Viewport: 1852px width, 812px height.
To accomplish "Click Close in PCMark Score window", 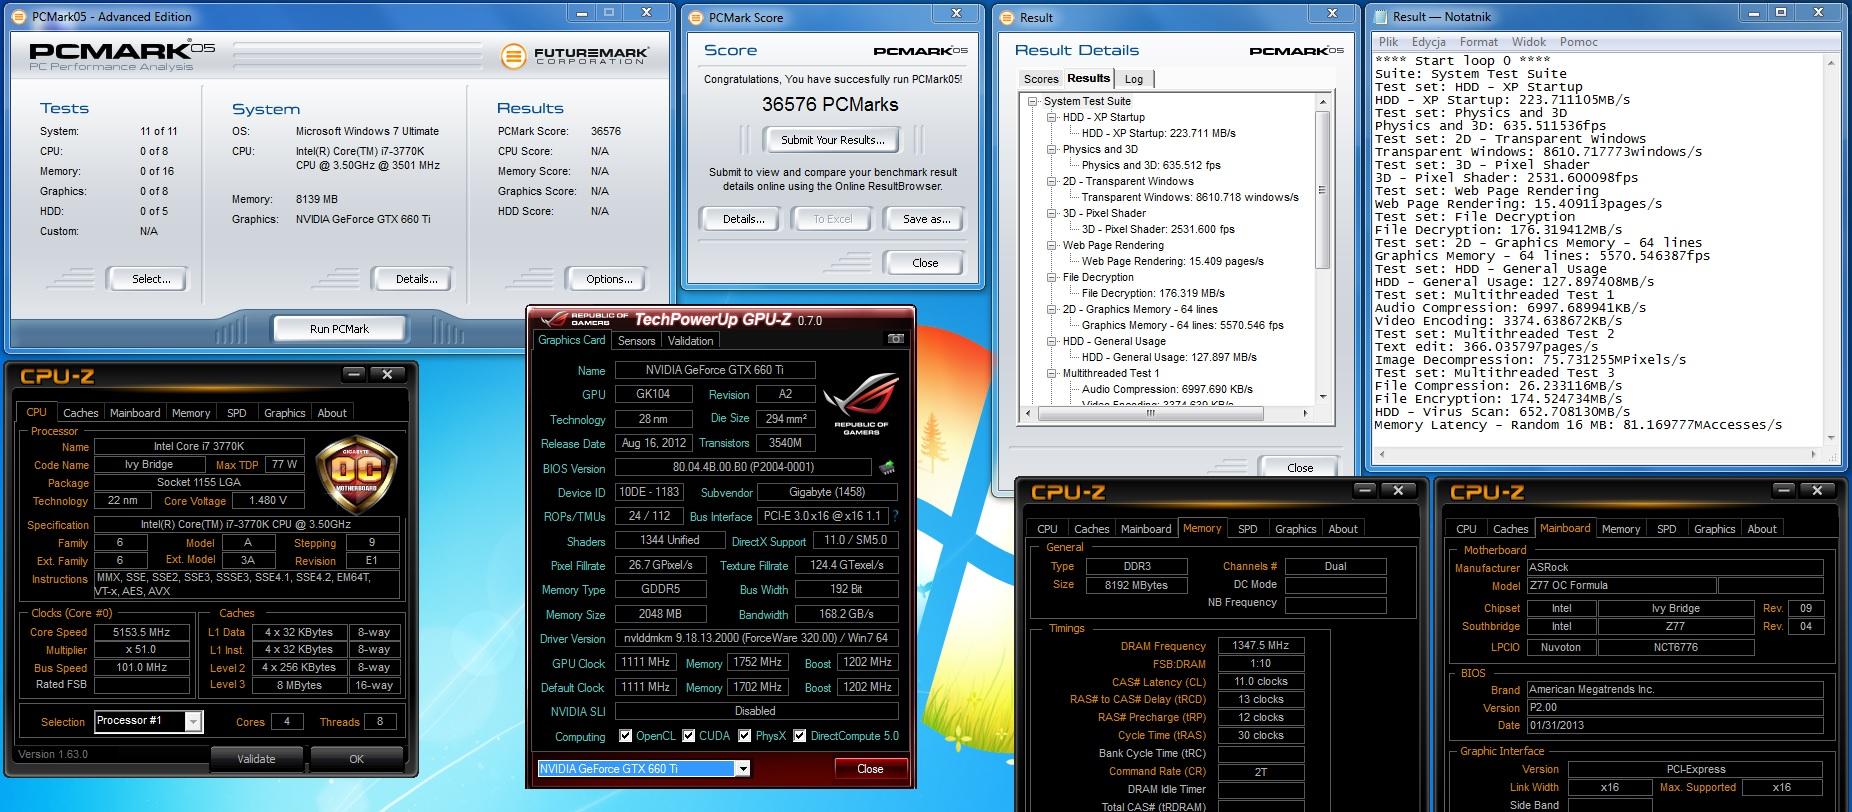I will coord(925,263).
